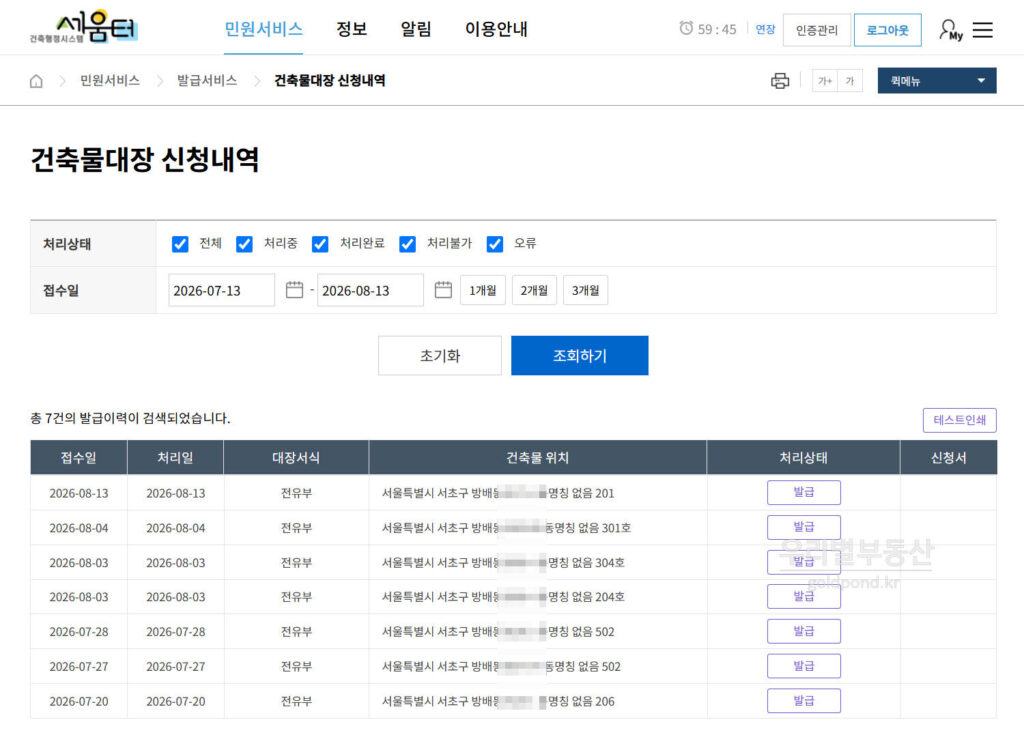The width and height of the screenshot is (1024, 737).
Task: Open calendar for end date
Action: 443,290
